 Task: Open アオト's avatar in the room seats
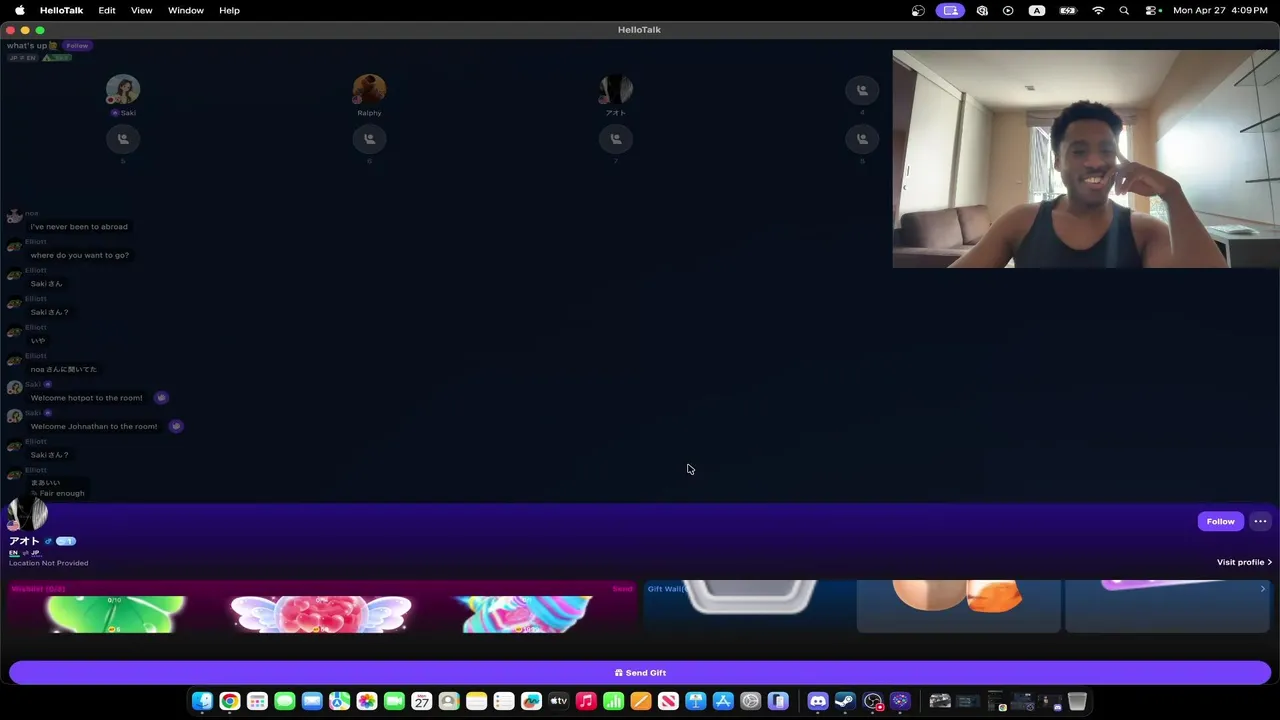[x=615, y=89]
